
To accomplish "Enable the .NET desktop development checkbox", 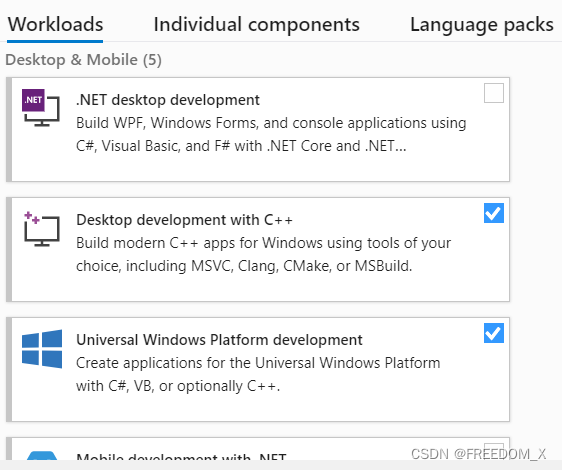I will 494,93.
